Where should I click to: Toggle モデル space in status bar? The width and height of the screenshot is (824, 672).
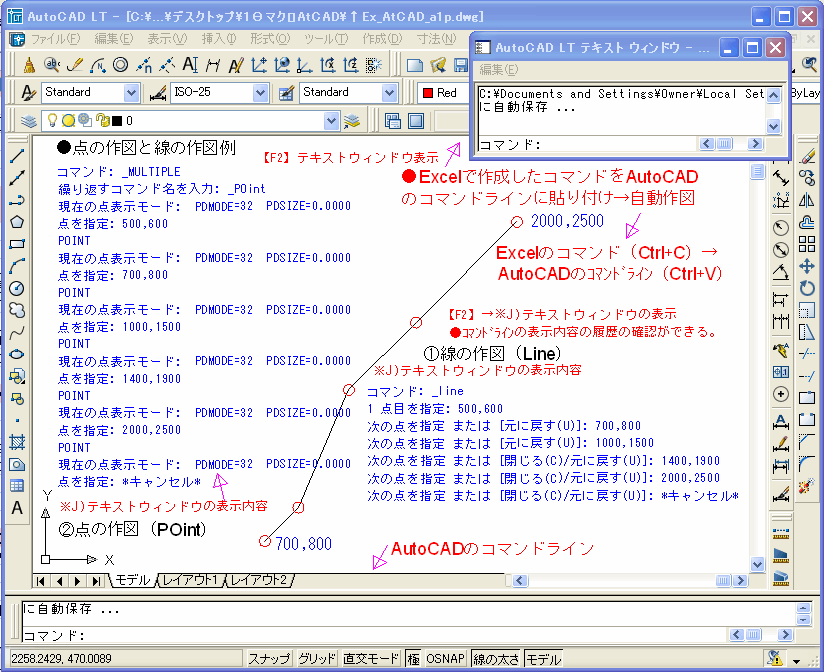tap(543, 659)
